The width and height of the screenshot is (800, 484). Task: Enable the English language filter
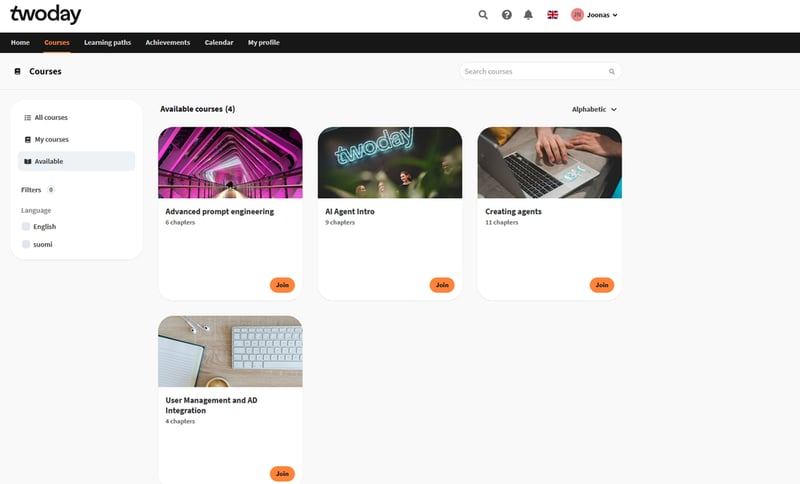(x=26, y=227)
